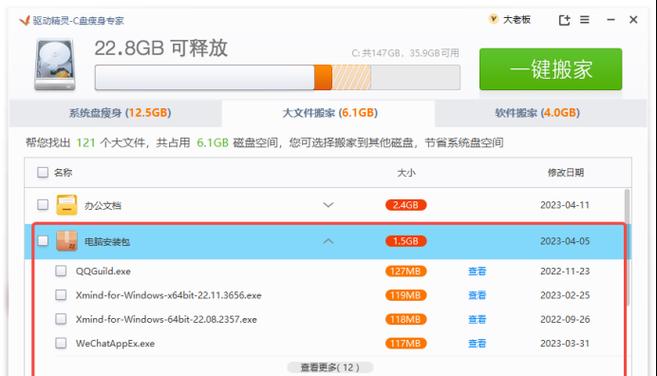Click the 大小 column header
This screenshot has width=657, height=376.
point(406,173)
